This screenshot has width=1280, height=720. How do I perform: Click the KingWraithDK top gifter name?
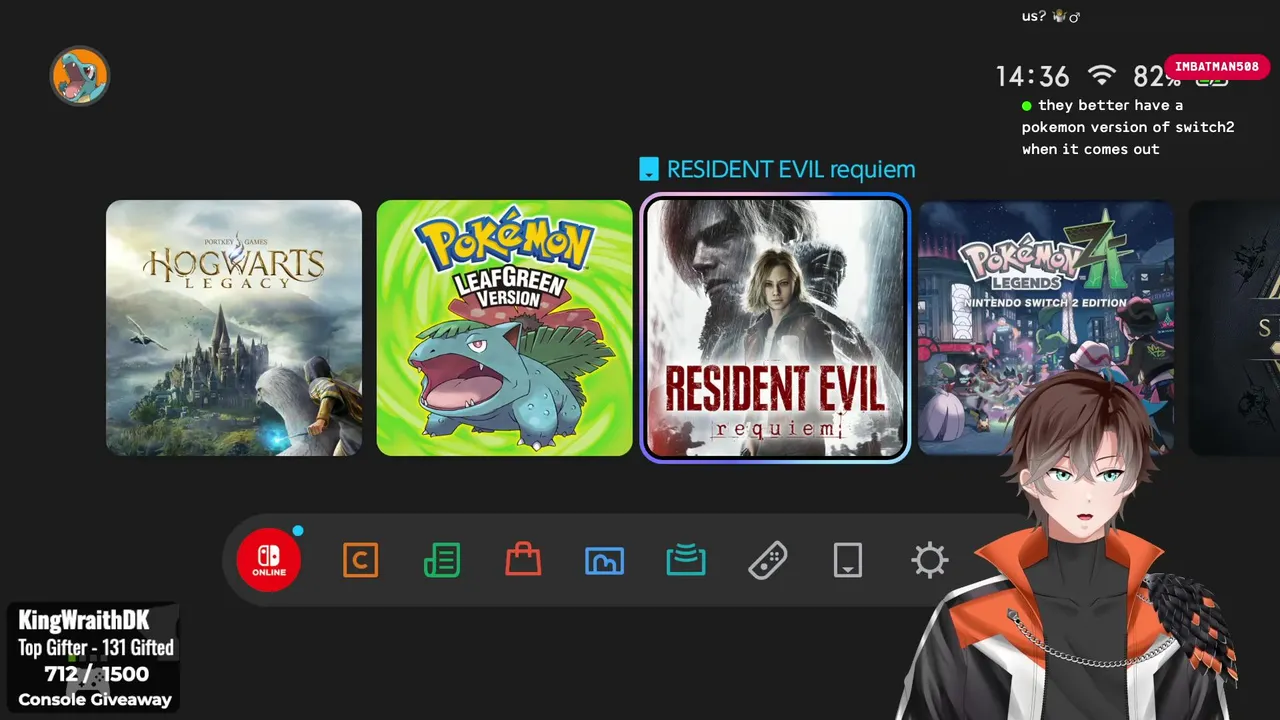[84, 620]
